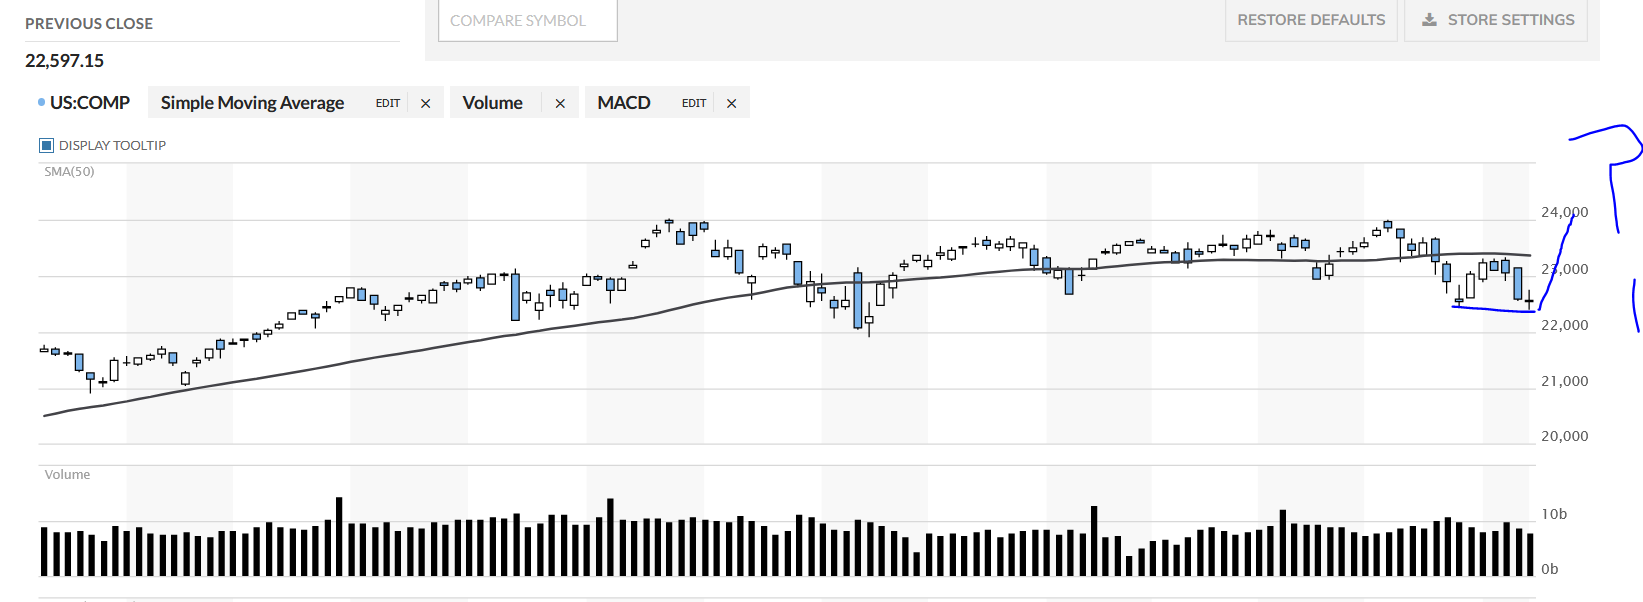
Task: Click the blue dot next to US:COMP
Action: tap(41, 102)
